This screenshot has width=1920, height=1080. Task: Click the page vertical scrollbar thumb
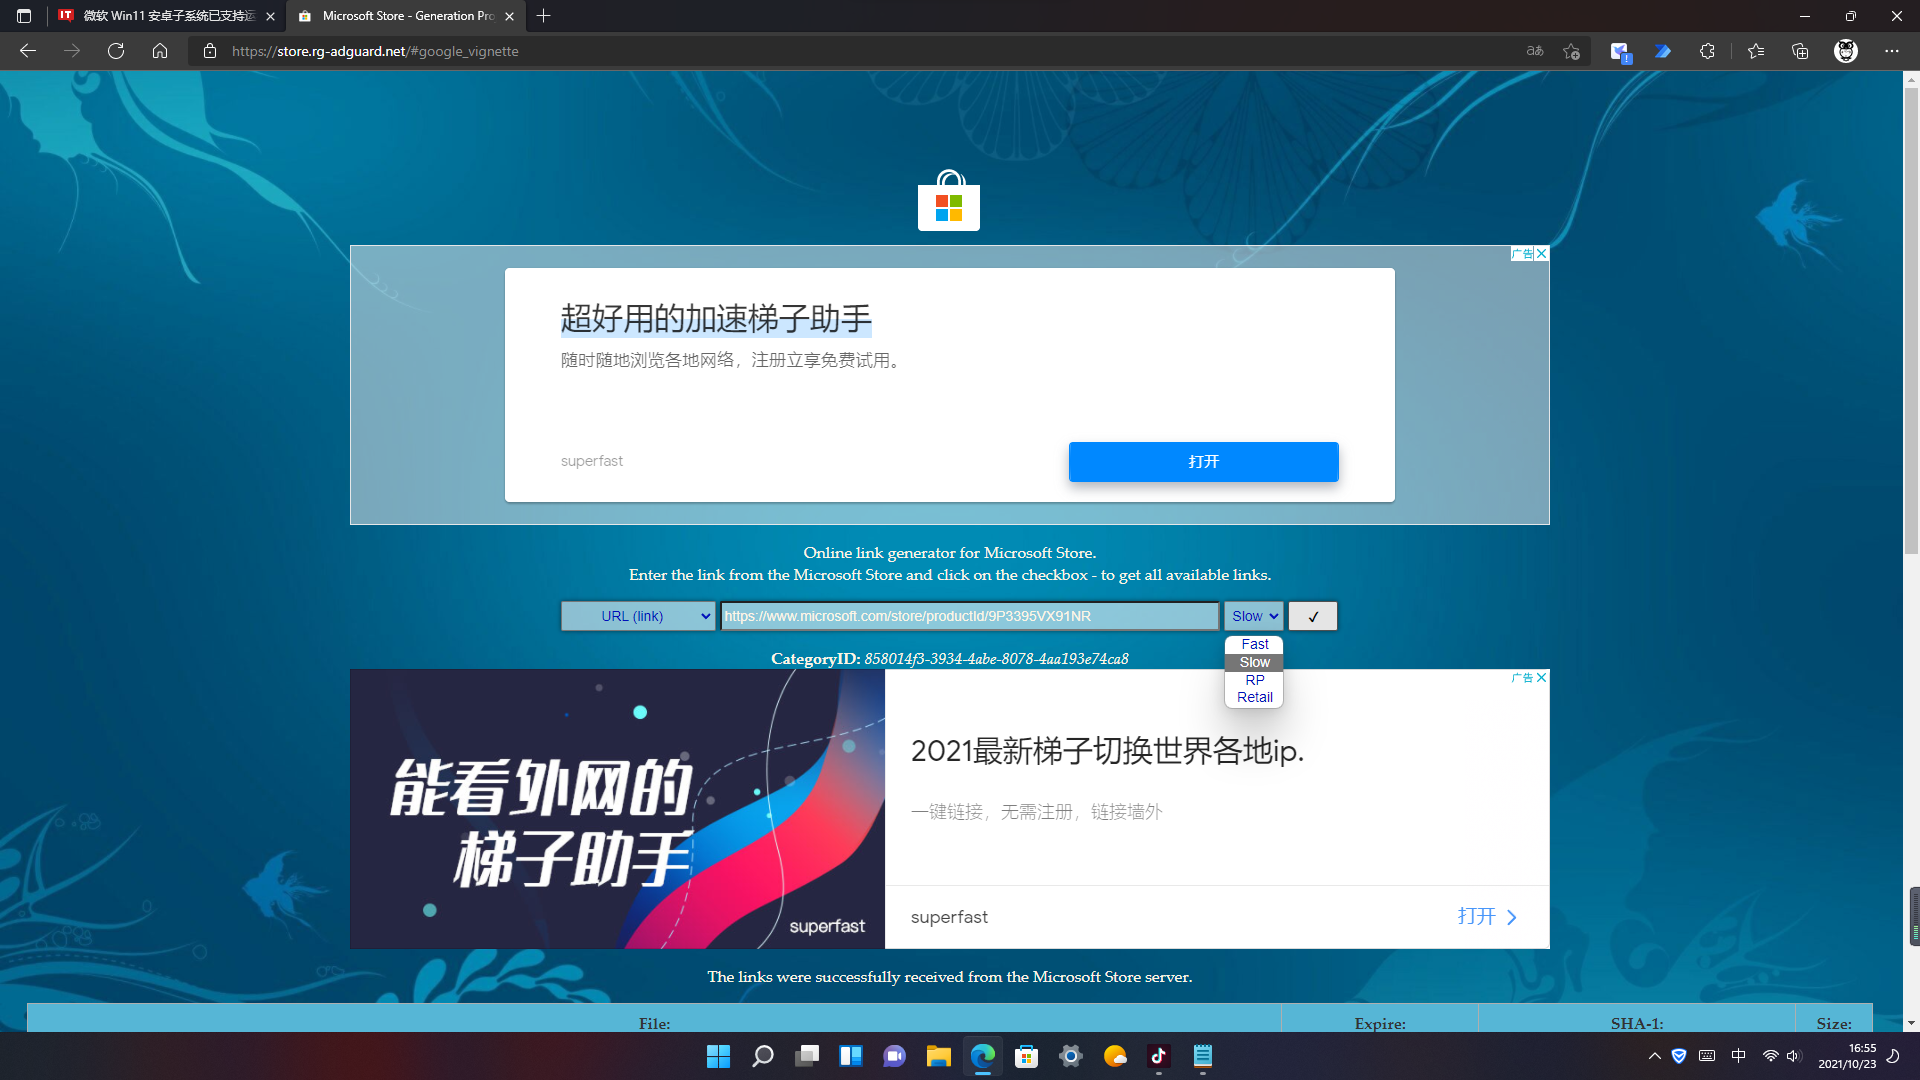tap(1911, 320)
